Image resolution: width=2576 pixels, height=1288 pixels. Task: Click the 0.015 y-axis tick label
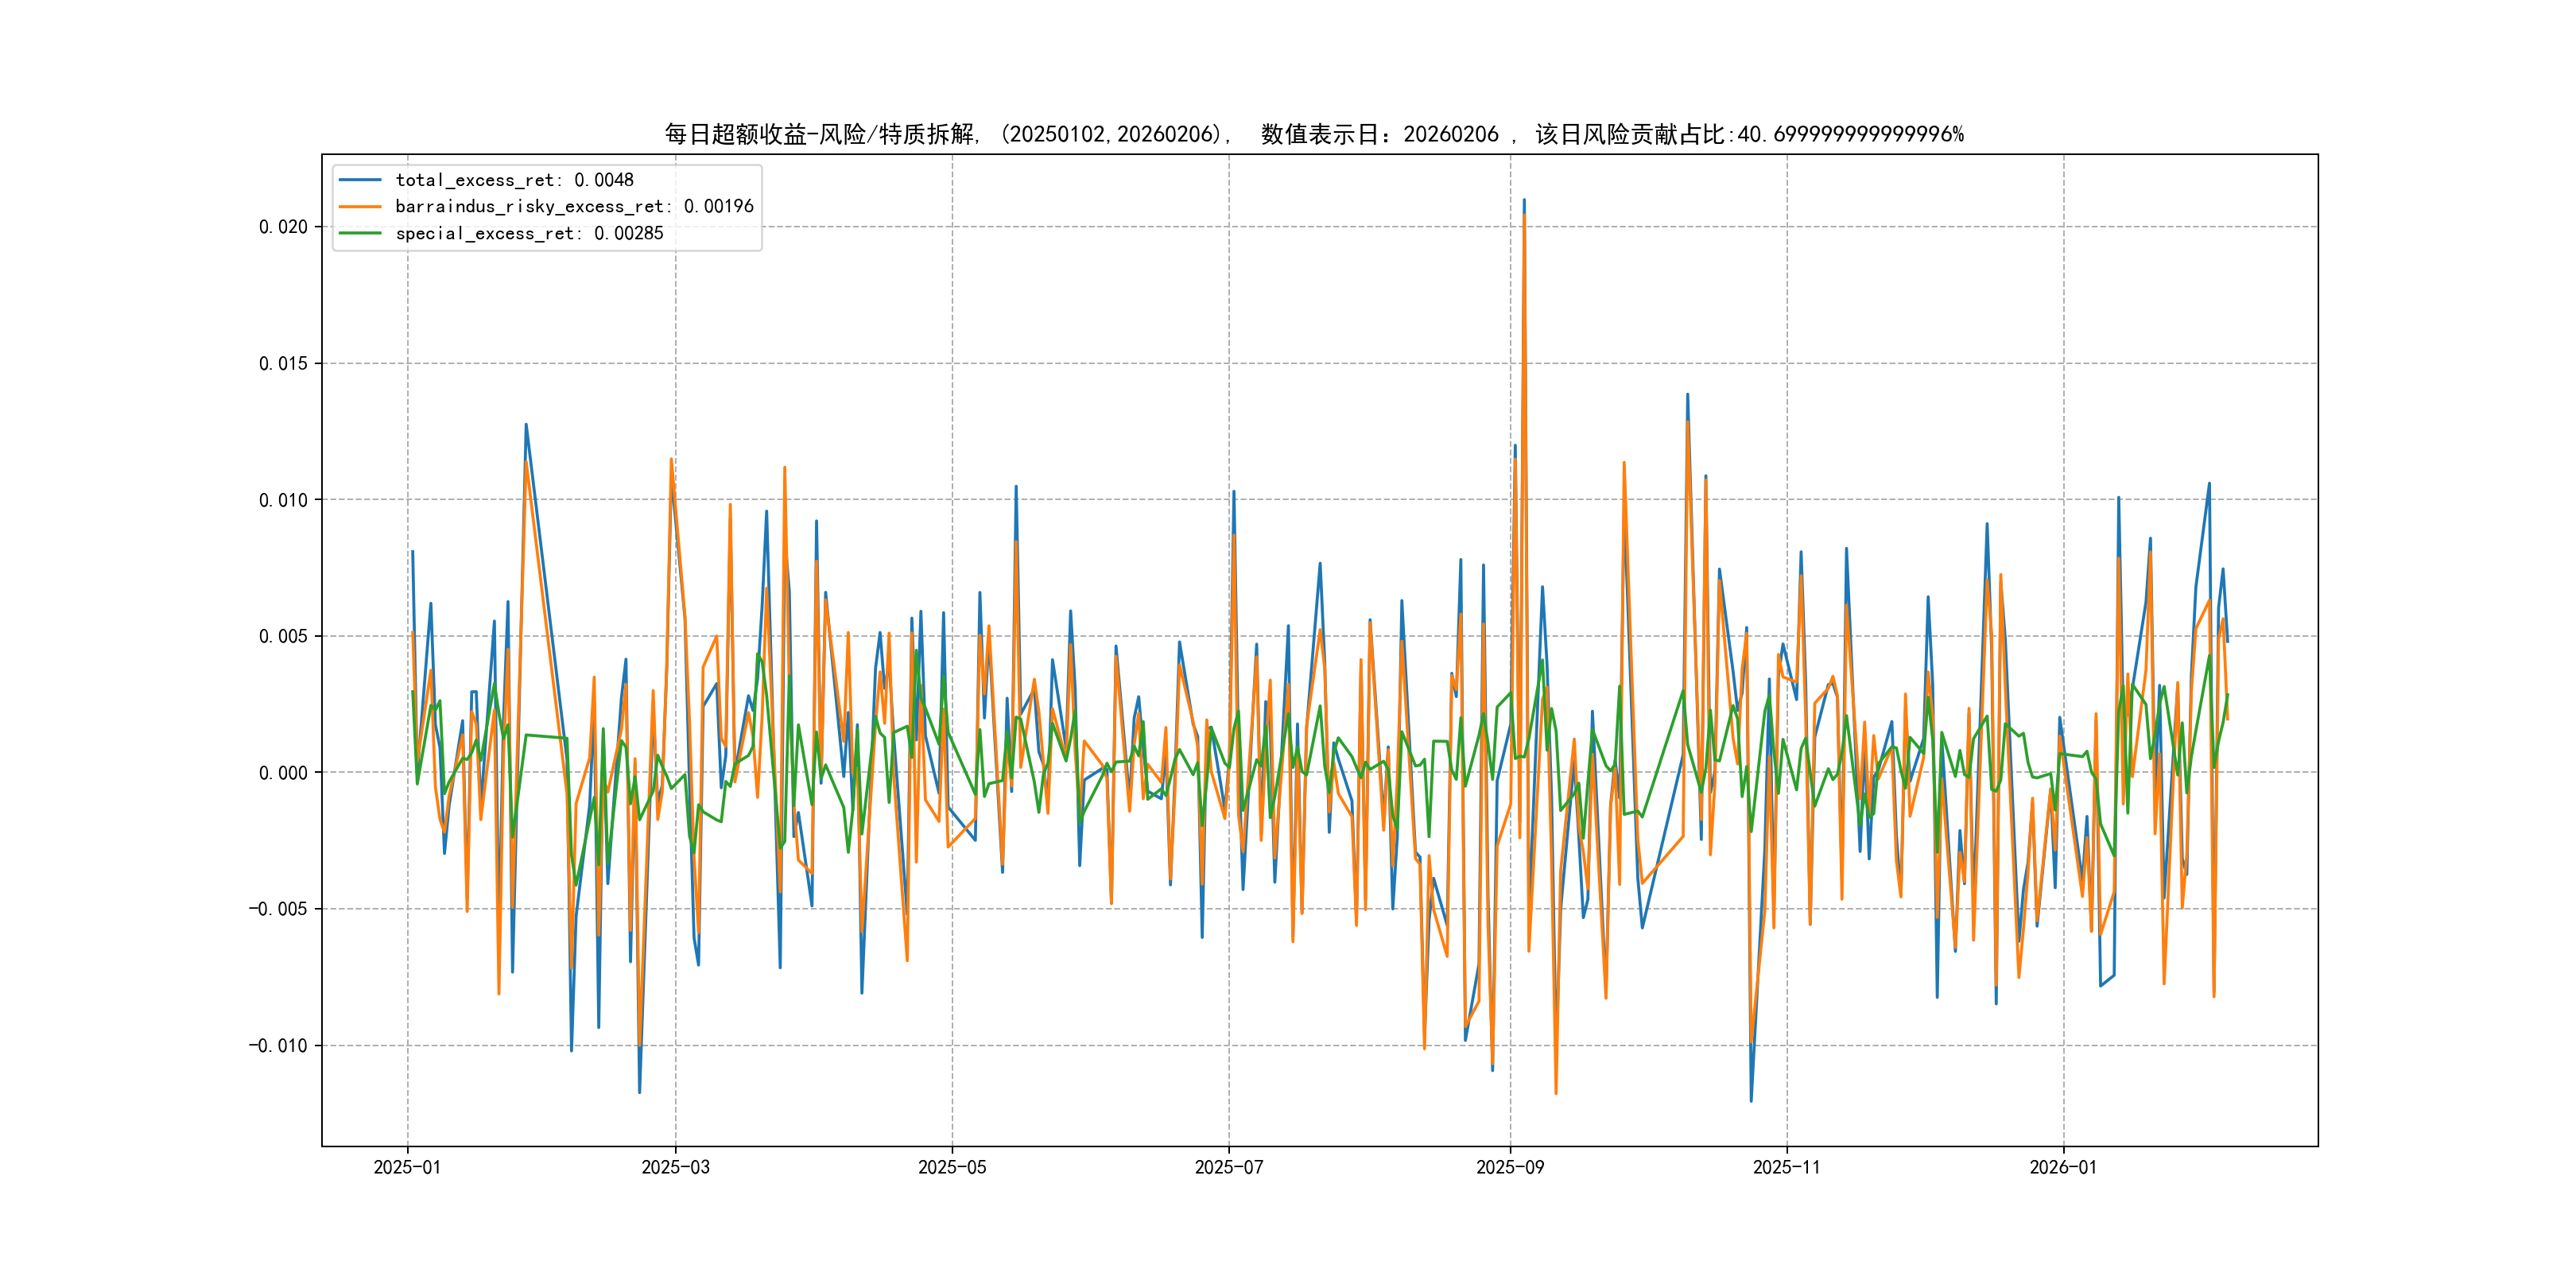283,364
